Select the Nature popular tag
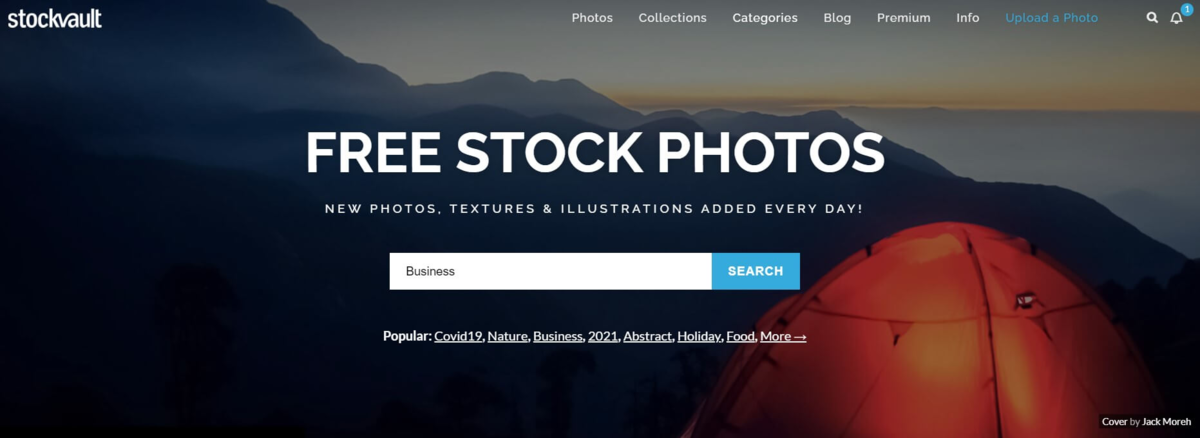This screenshot has width=1200, height=438. pyautogui.click(x=508, y=337)
